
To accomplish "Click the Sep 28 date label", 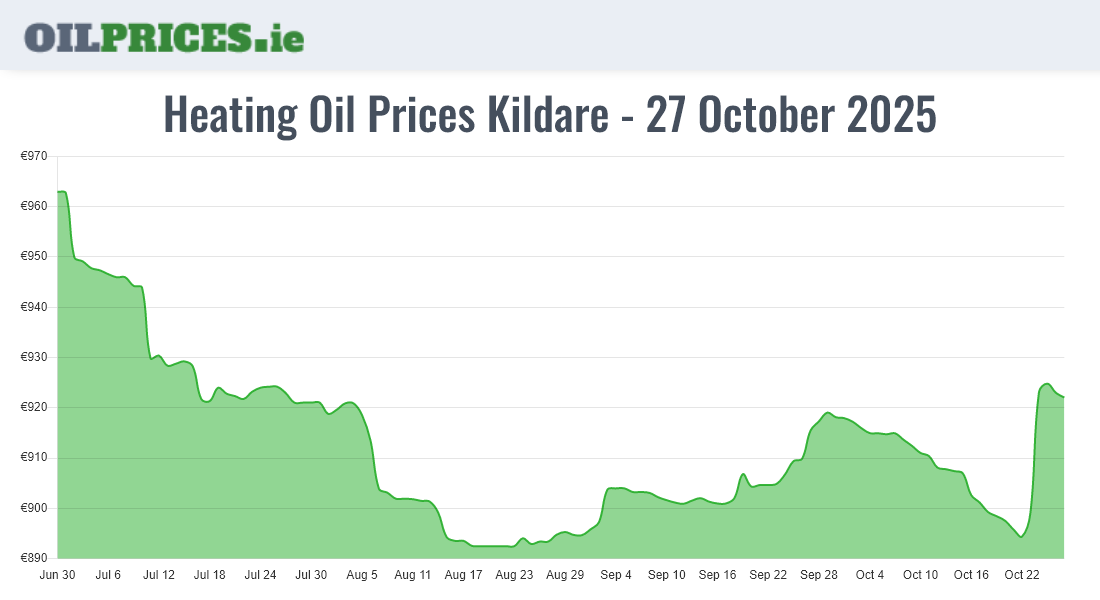I will 819,575.
